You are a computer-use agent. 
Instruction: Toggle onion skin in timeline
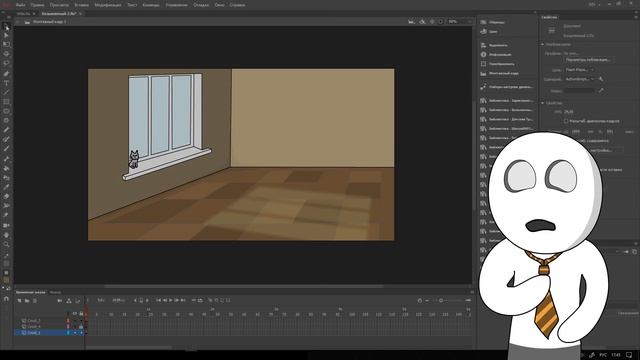(x=211, y=300)
